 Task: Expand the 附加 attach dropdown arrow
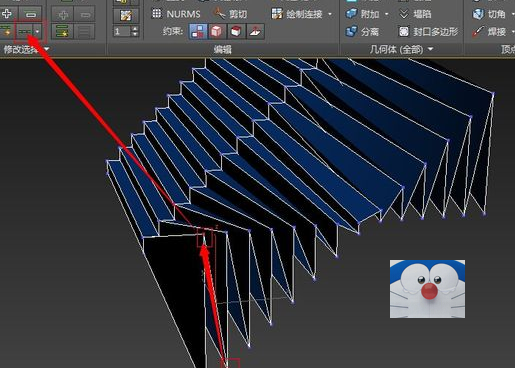pos(387,14)
